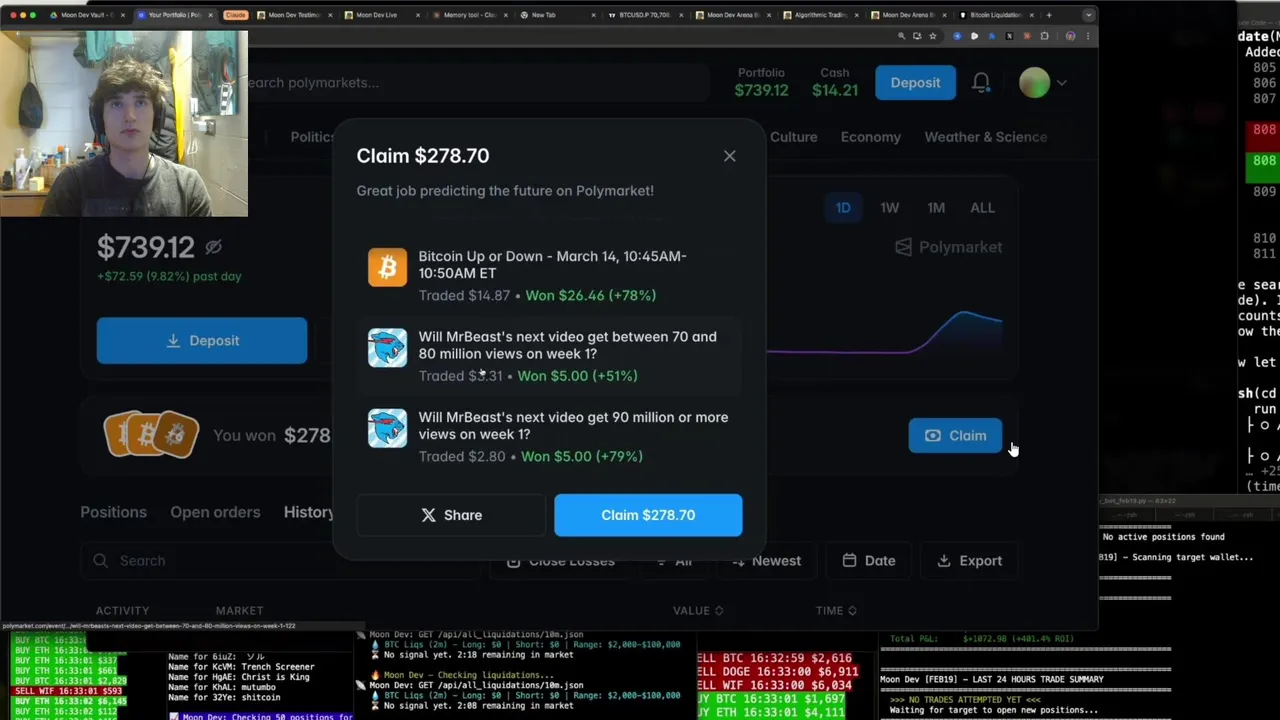This screenshot has width=1280, height=720.
Task: Click the Share button in the dialog
Action: (x=451, y=515)
